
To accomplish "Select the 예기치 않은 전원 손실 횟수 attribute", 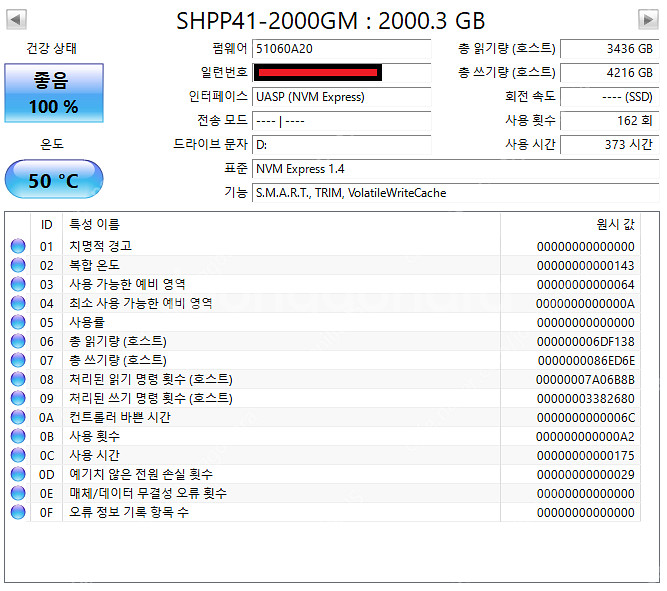I will 141,474.
